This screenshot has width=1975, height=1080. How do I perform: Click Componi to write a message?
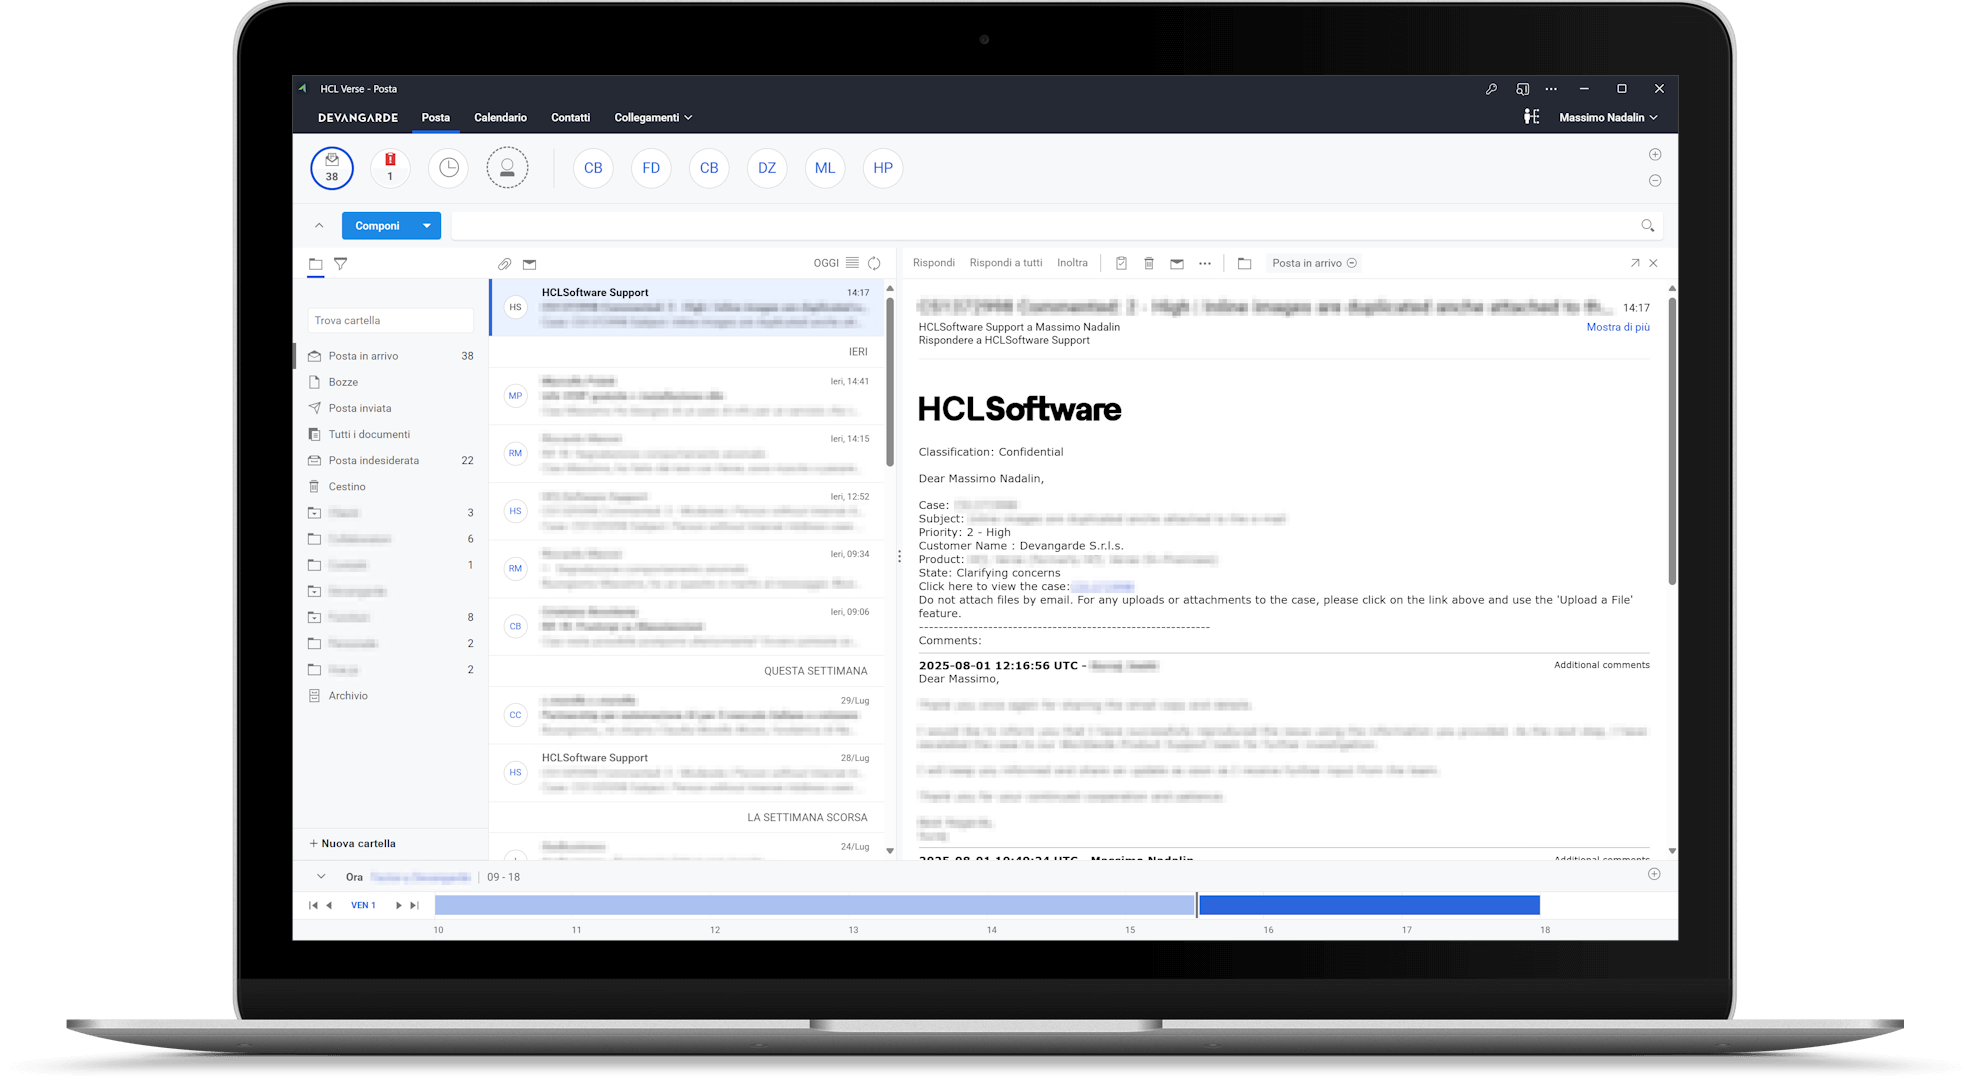coord(378,226)
